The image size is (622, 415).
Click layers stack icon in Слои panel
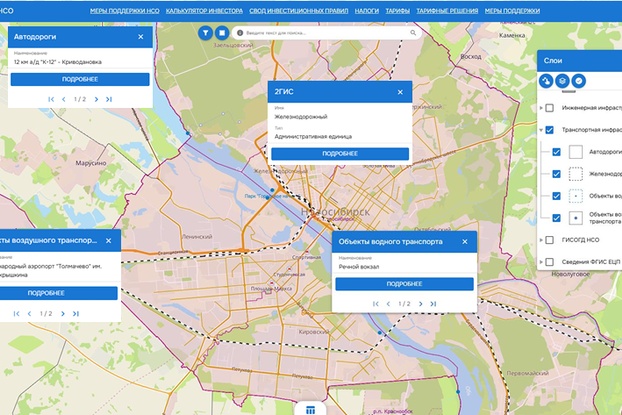[562, 81]
